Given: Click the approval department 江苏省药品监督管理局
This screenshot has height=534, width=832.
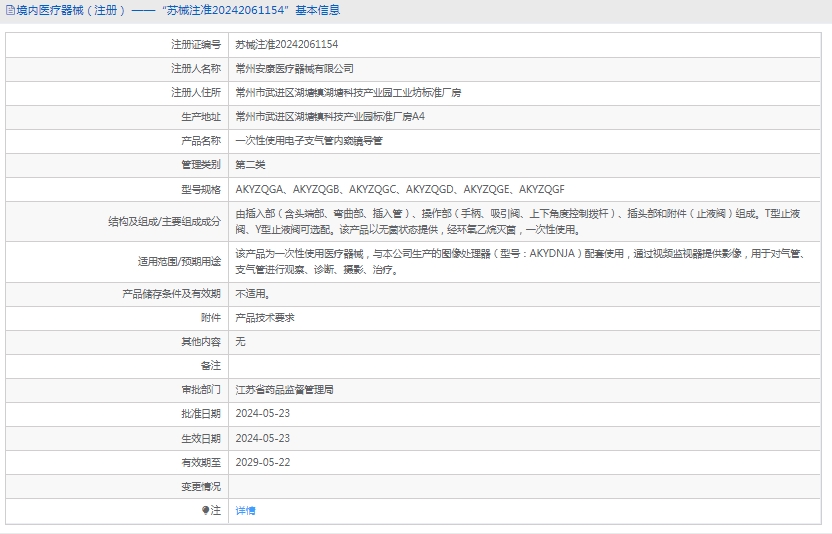Looking at the screenshot, I should click(x=284, y=389).
